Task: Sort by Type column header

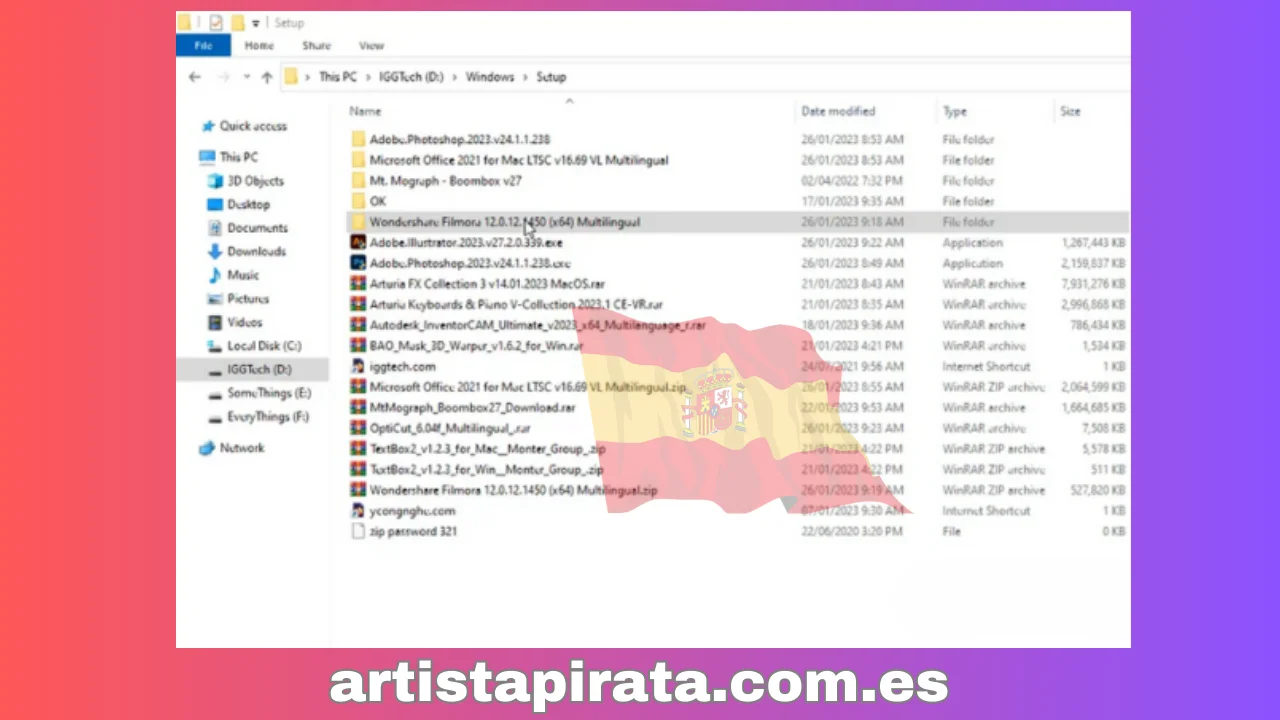Action: tap(954, 111)
